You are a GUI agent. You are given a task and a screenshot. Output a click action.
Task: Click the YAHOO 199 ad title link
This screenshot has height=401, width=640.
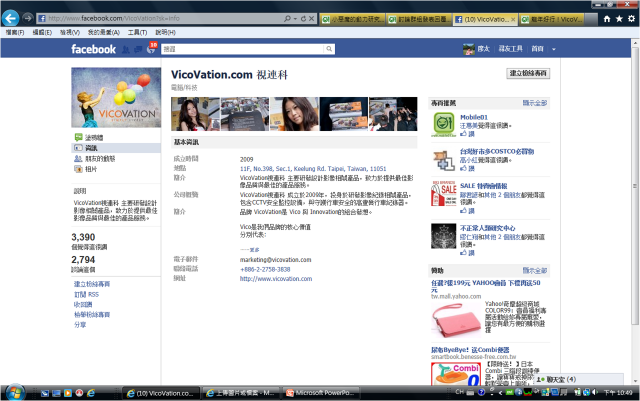[x=486, y=286]
